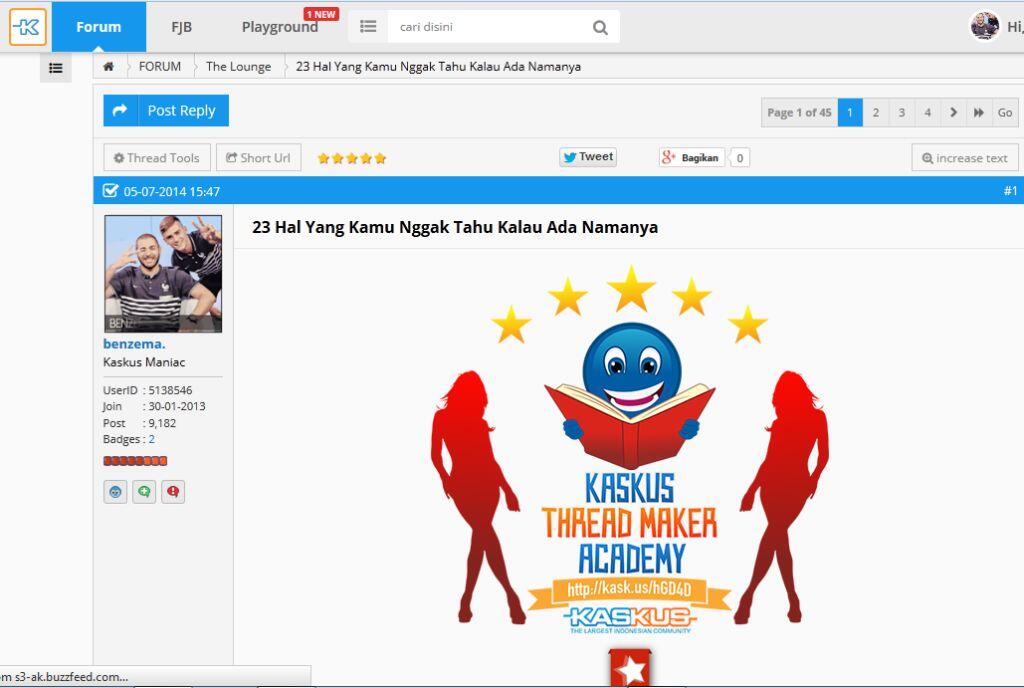Click the 'Page 1 of 45' label
The width and height of the screenshot is (1024, 688).
(x=799, y=112)
